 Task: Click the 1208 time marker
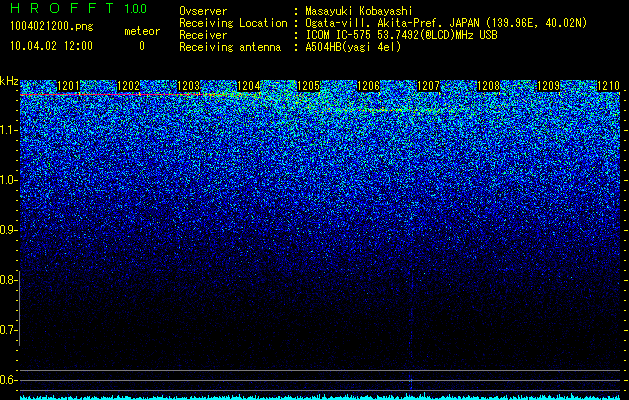point(489,86)
